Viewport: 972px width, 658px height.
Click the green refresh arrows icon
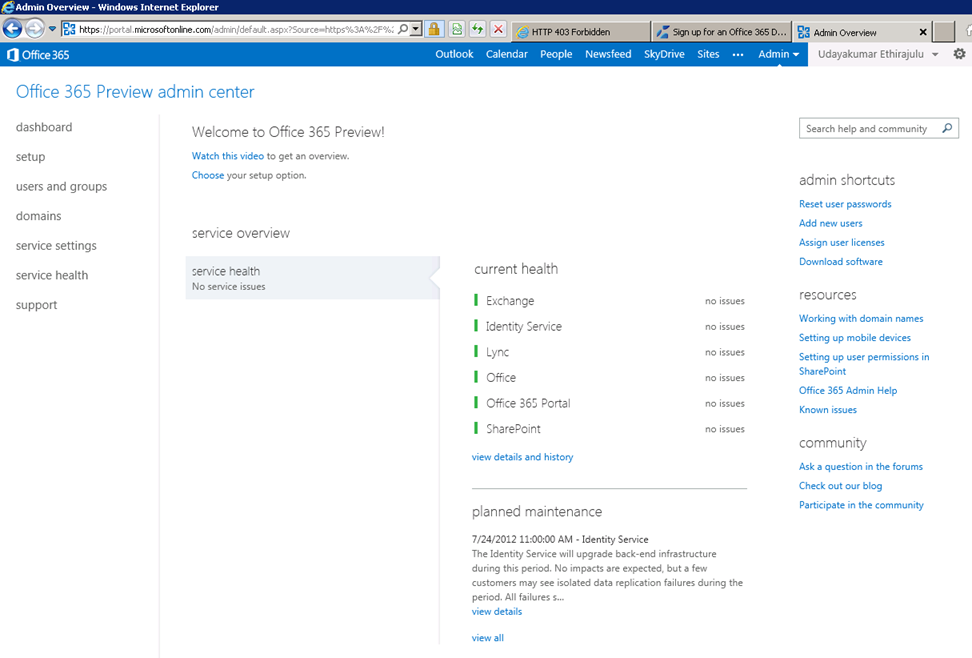(x=477, y=29)
